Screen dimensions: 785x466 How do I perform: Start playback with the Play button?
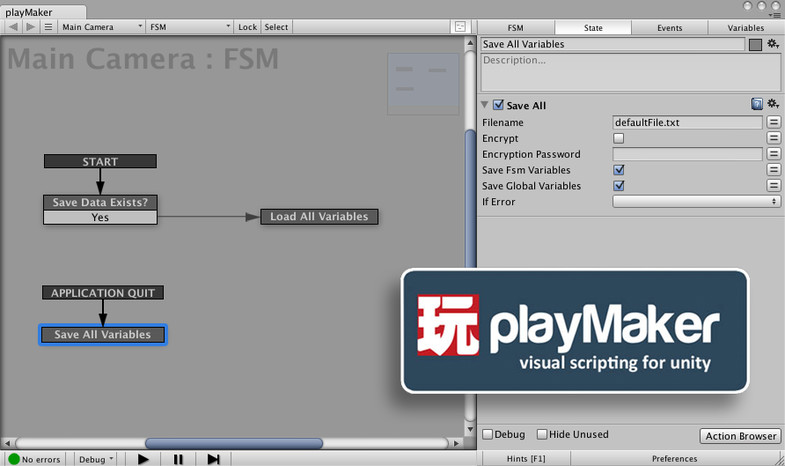tap(143, 459)
